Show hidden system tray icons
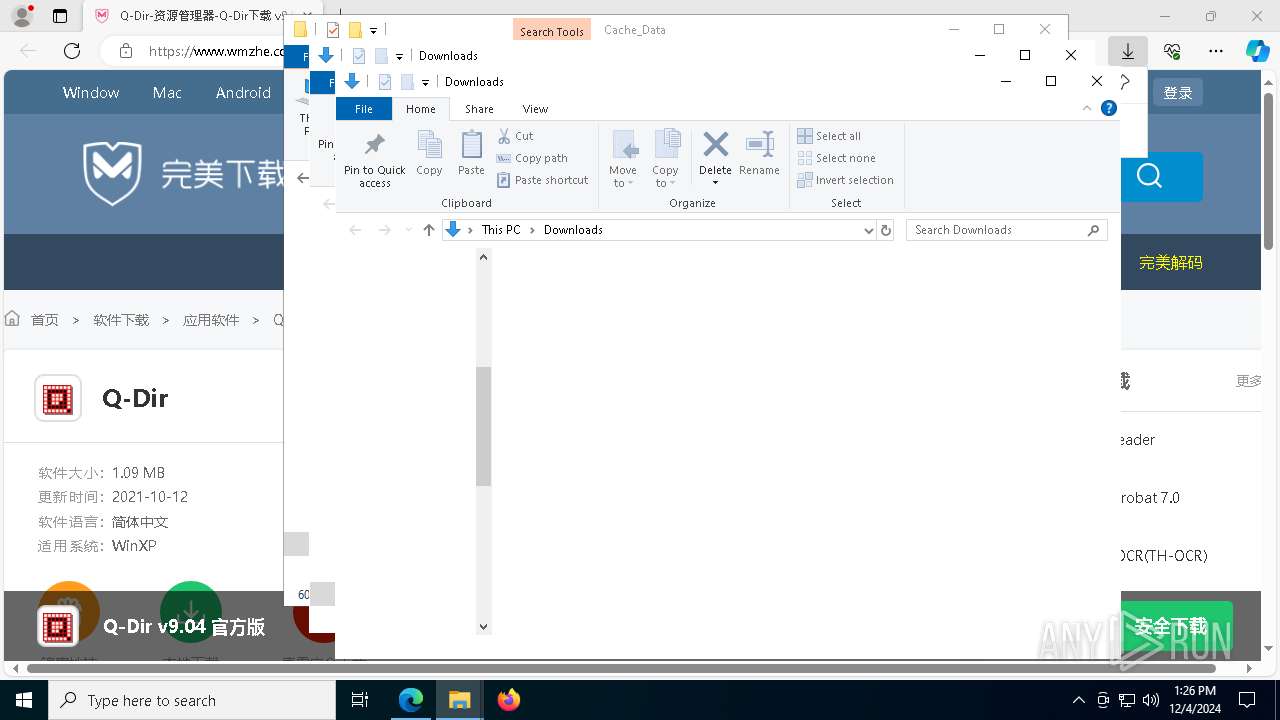This screenshot has height=720, width=1280. (1078, 700)
